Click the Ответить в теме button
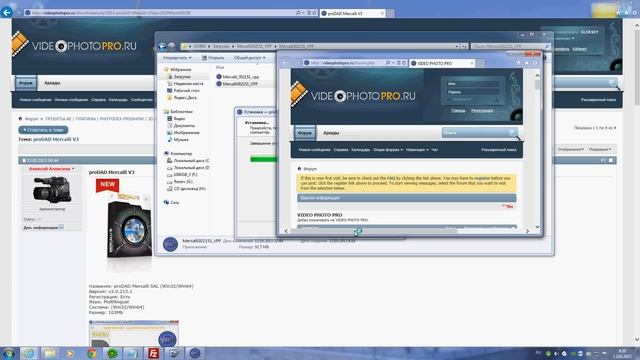Viewport: 640px width, 360px height. pos(43,130)
